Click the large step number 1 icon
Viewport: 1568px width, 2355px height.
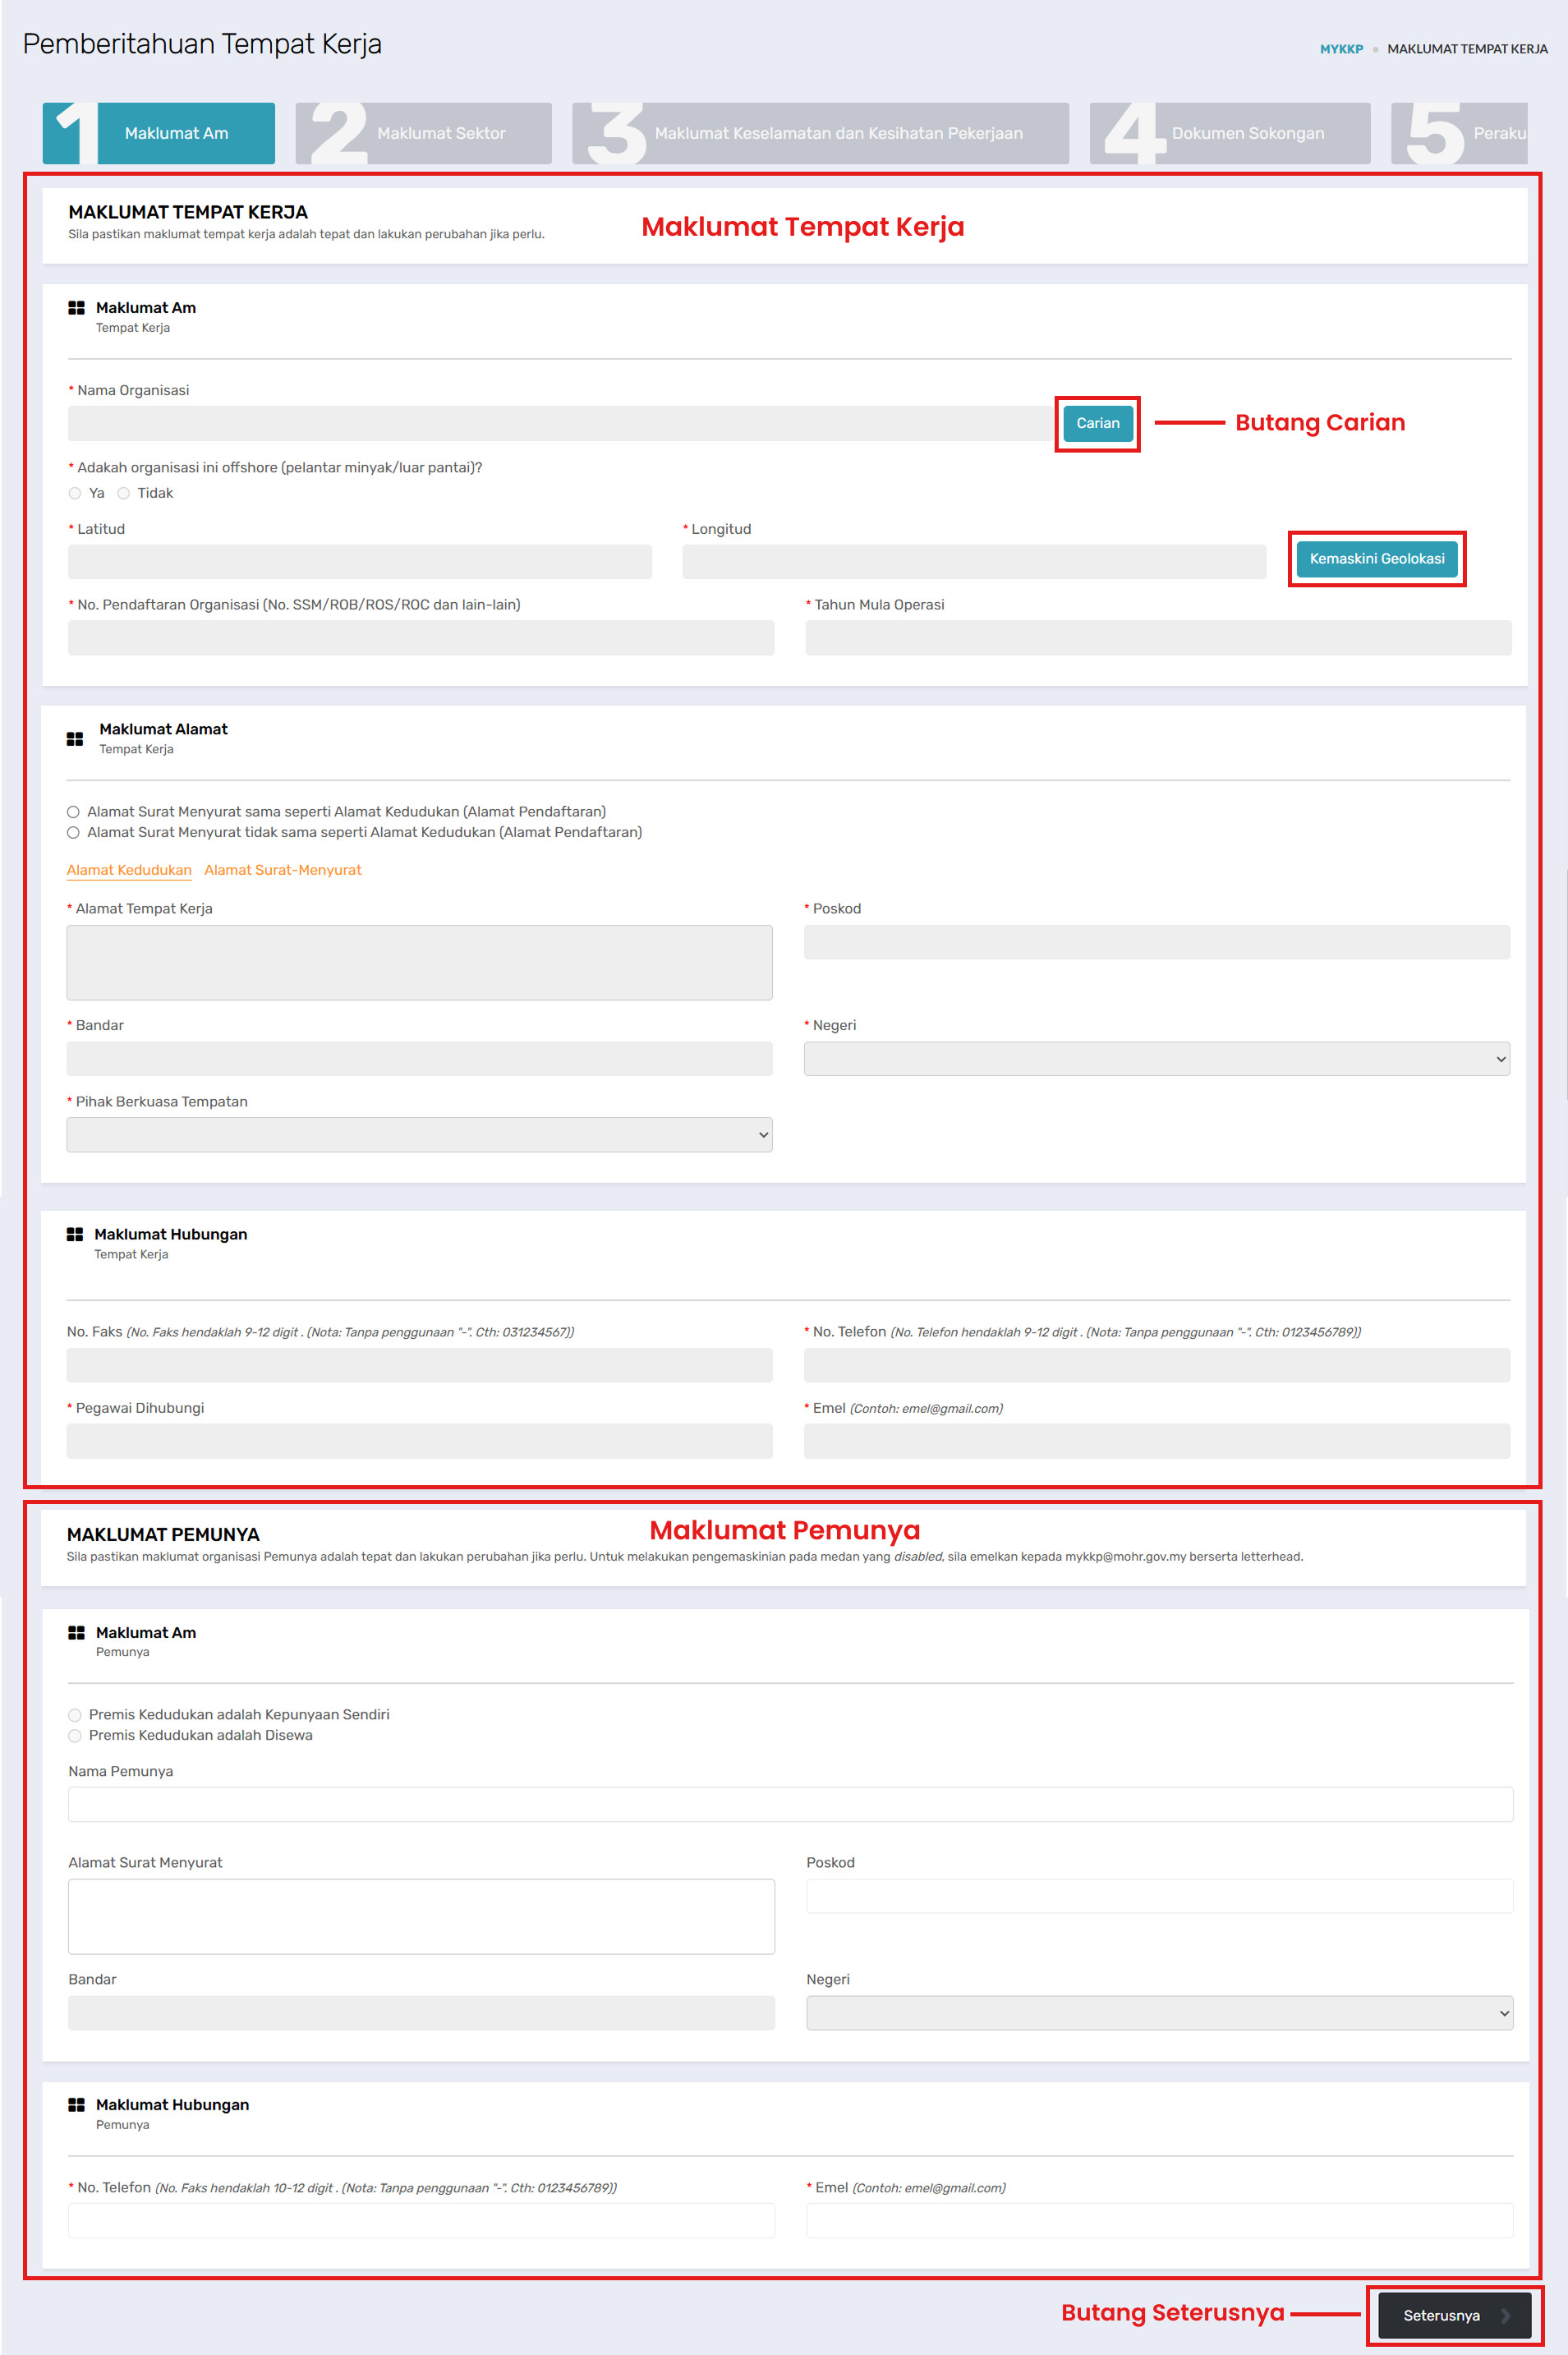pyautogui.click(x=76, y=133)
